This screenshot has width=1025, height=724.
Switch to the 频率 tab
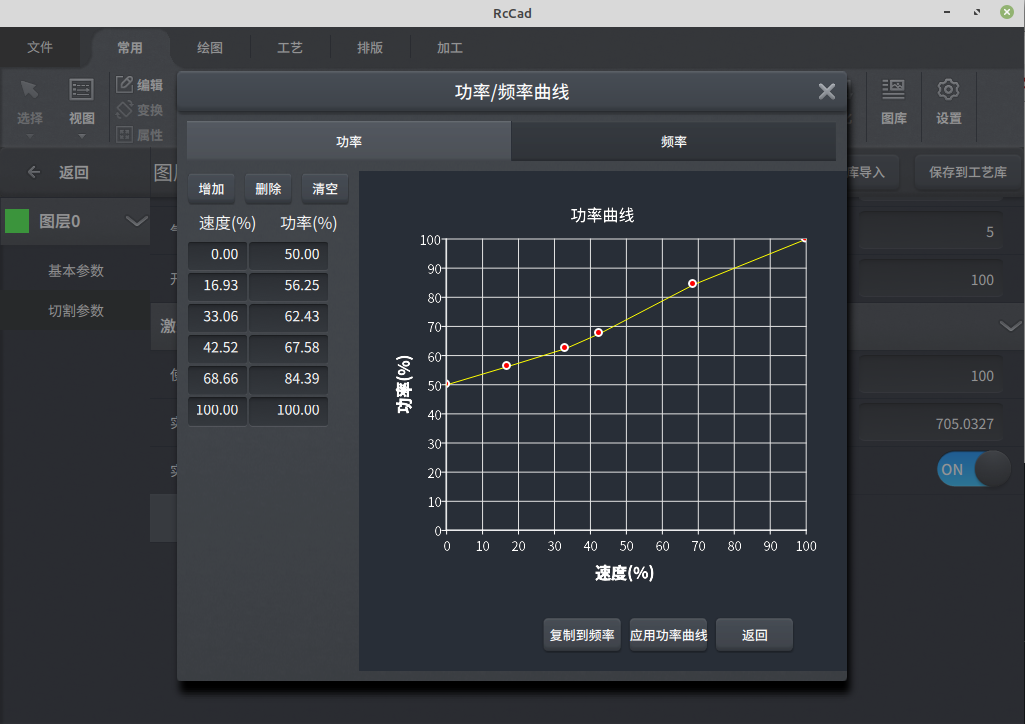point(674,141)
